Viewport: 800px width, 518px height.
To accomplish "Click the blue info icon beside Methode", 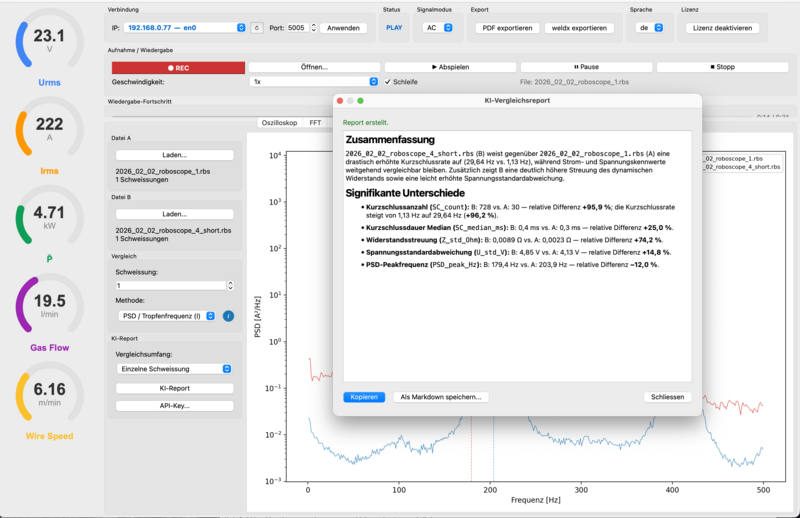I will (x=229, y=316).
